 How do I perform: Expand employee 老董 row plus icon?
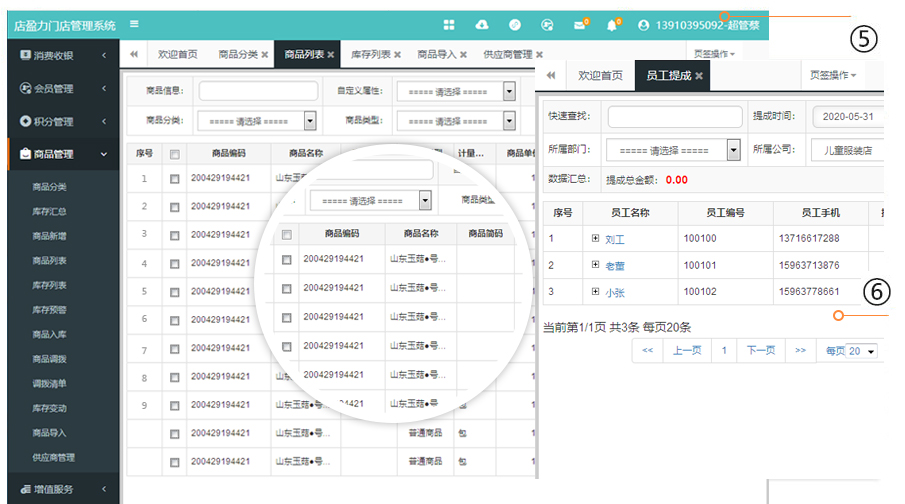(x=595, y=264)
